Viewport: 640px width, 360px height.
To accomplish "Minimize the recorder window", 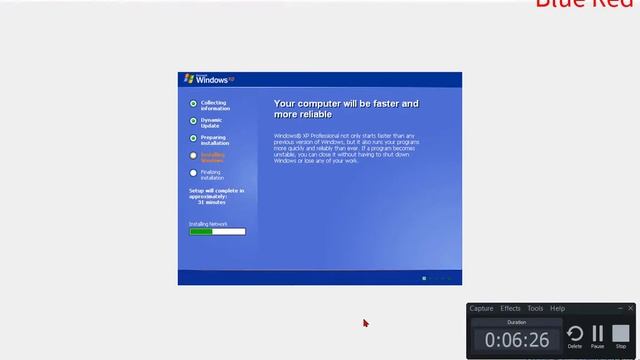I will coord(620,308).
